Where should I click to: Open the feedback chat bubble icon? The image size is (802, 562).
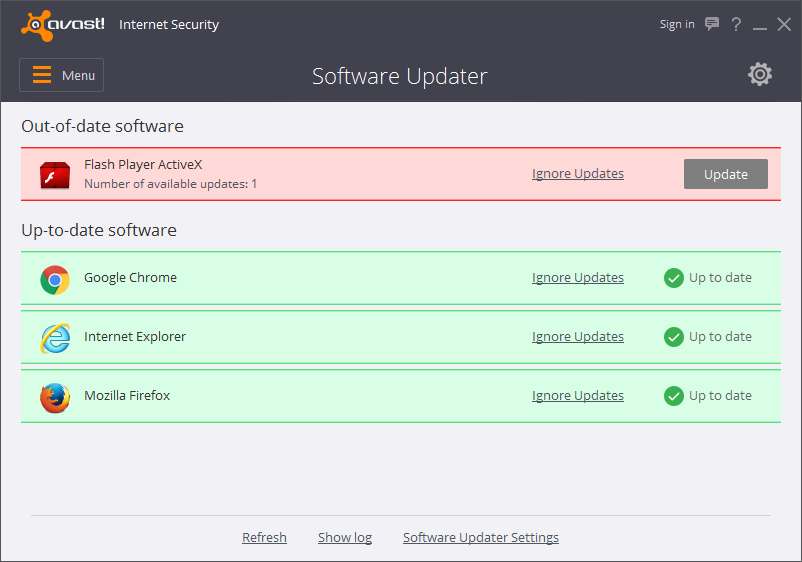point(711,24)
